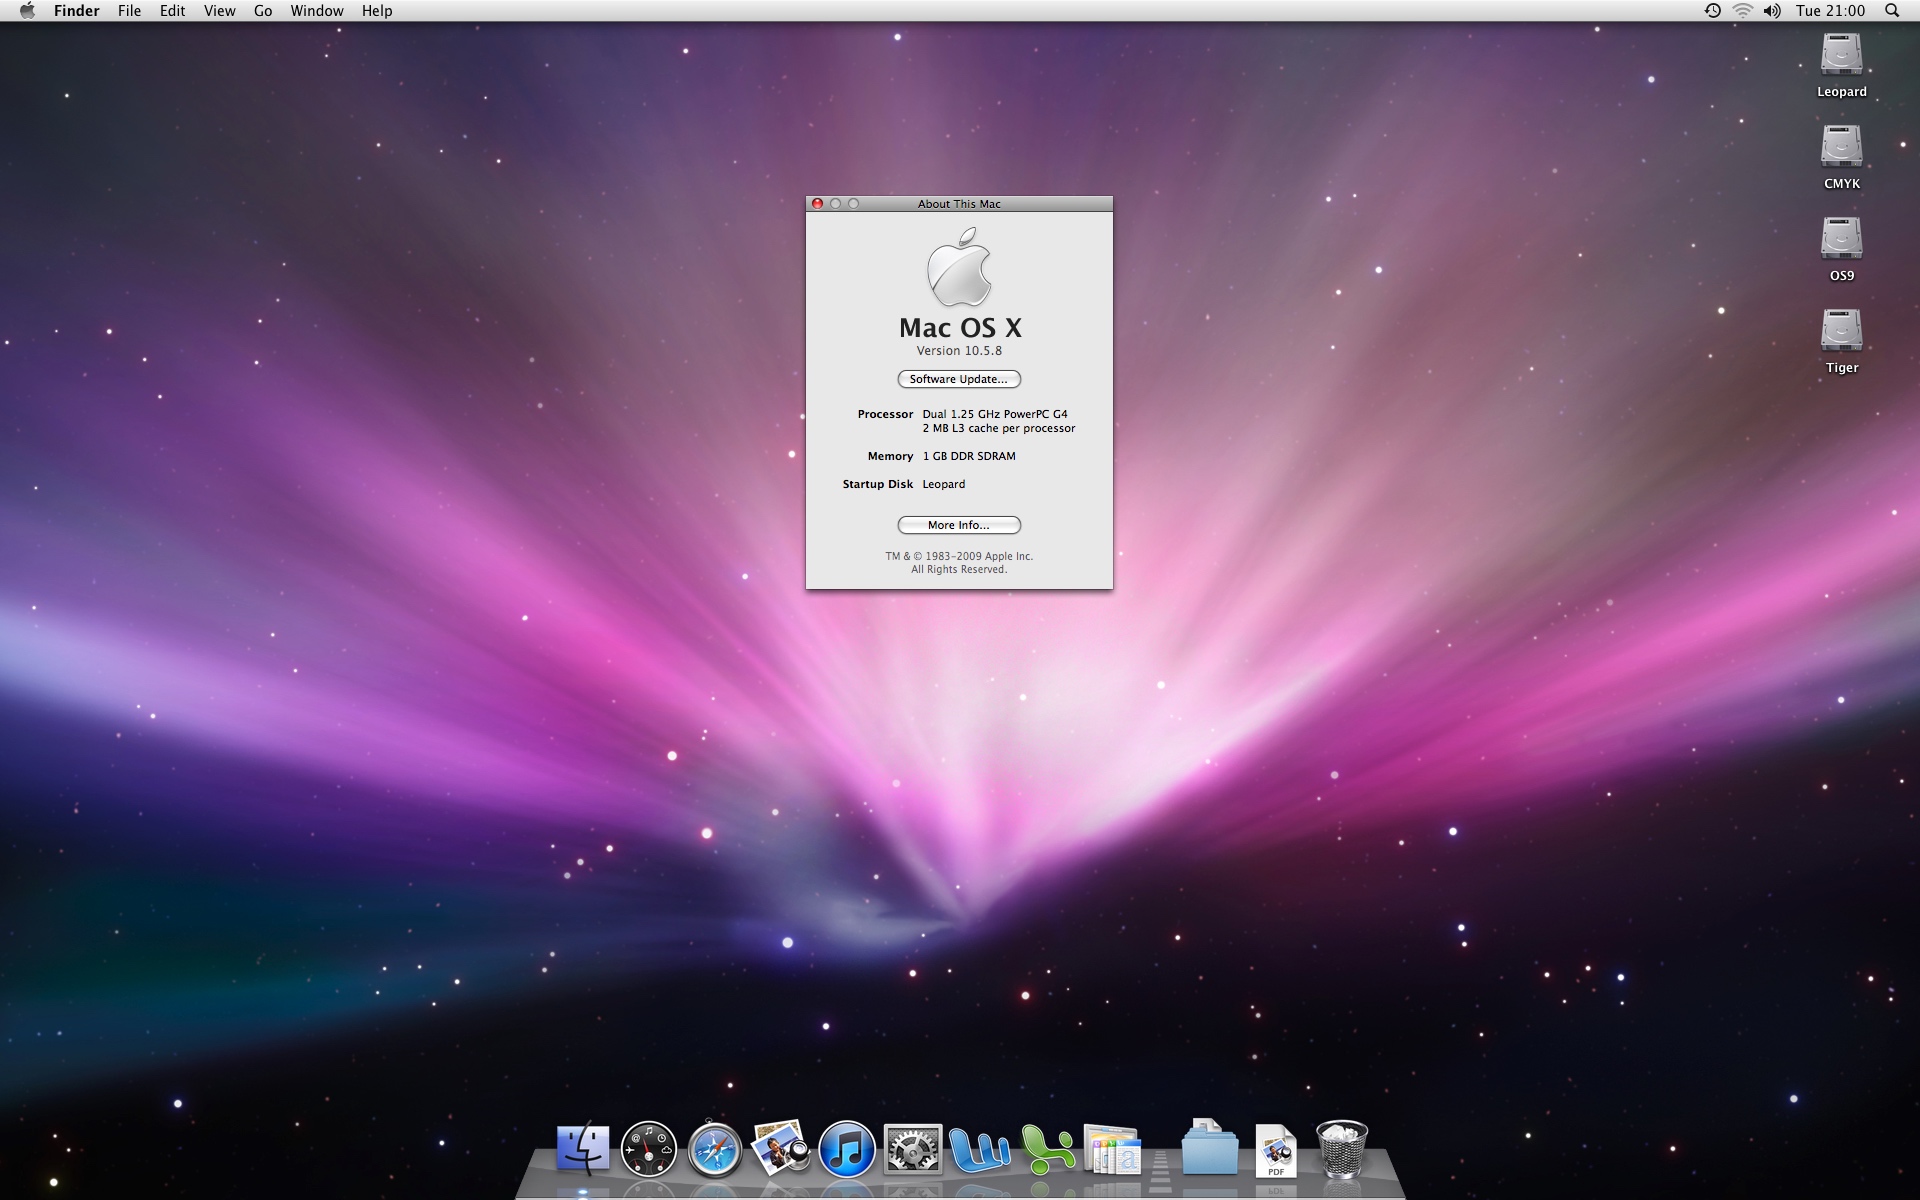The image size is (1920, 1200).
Task: Open Finder from the Dock
Action: point(583,1148)
